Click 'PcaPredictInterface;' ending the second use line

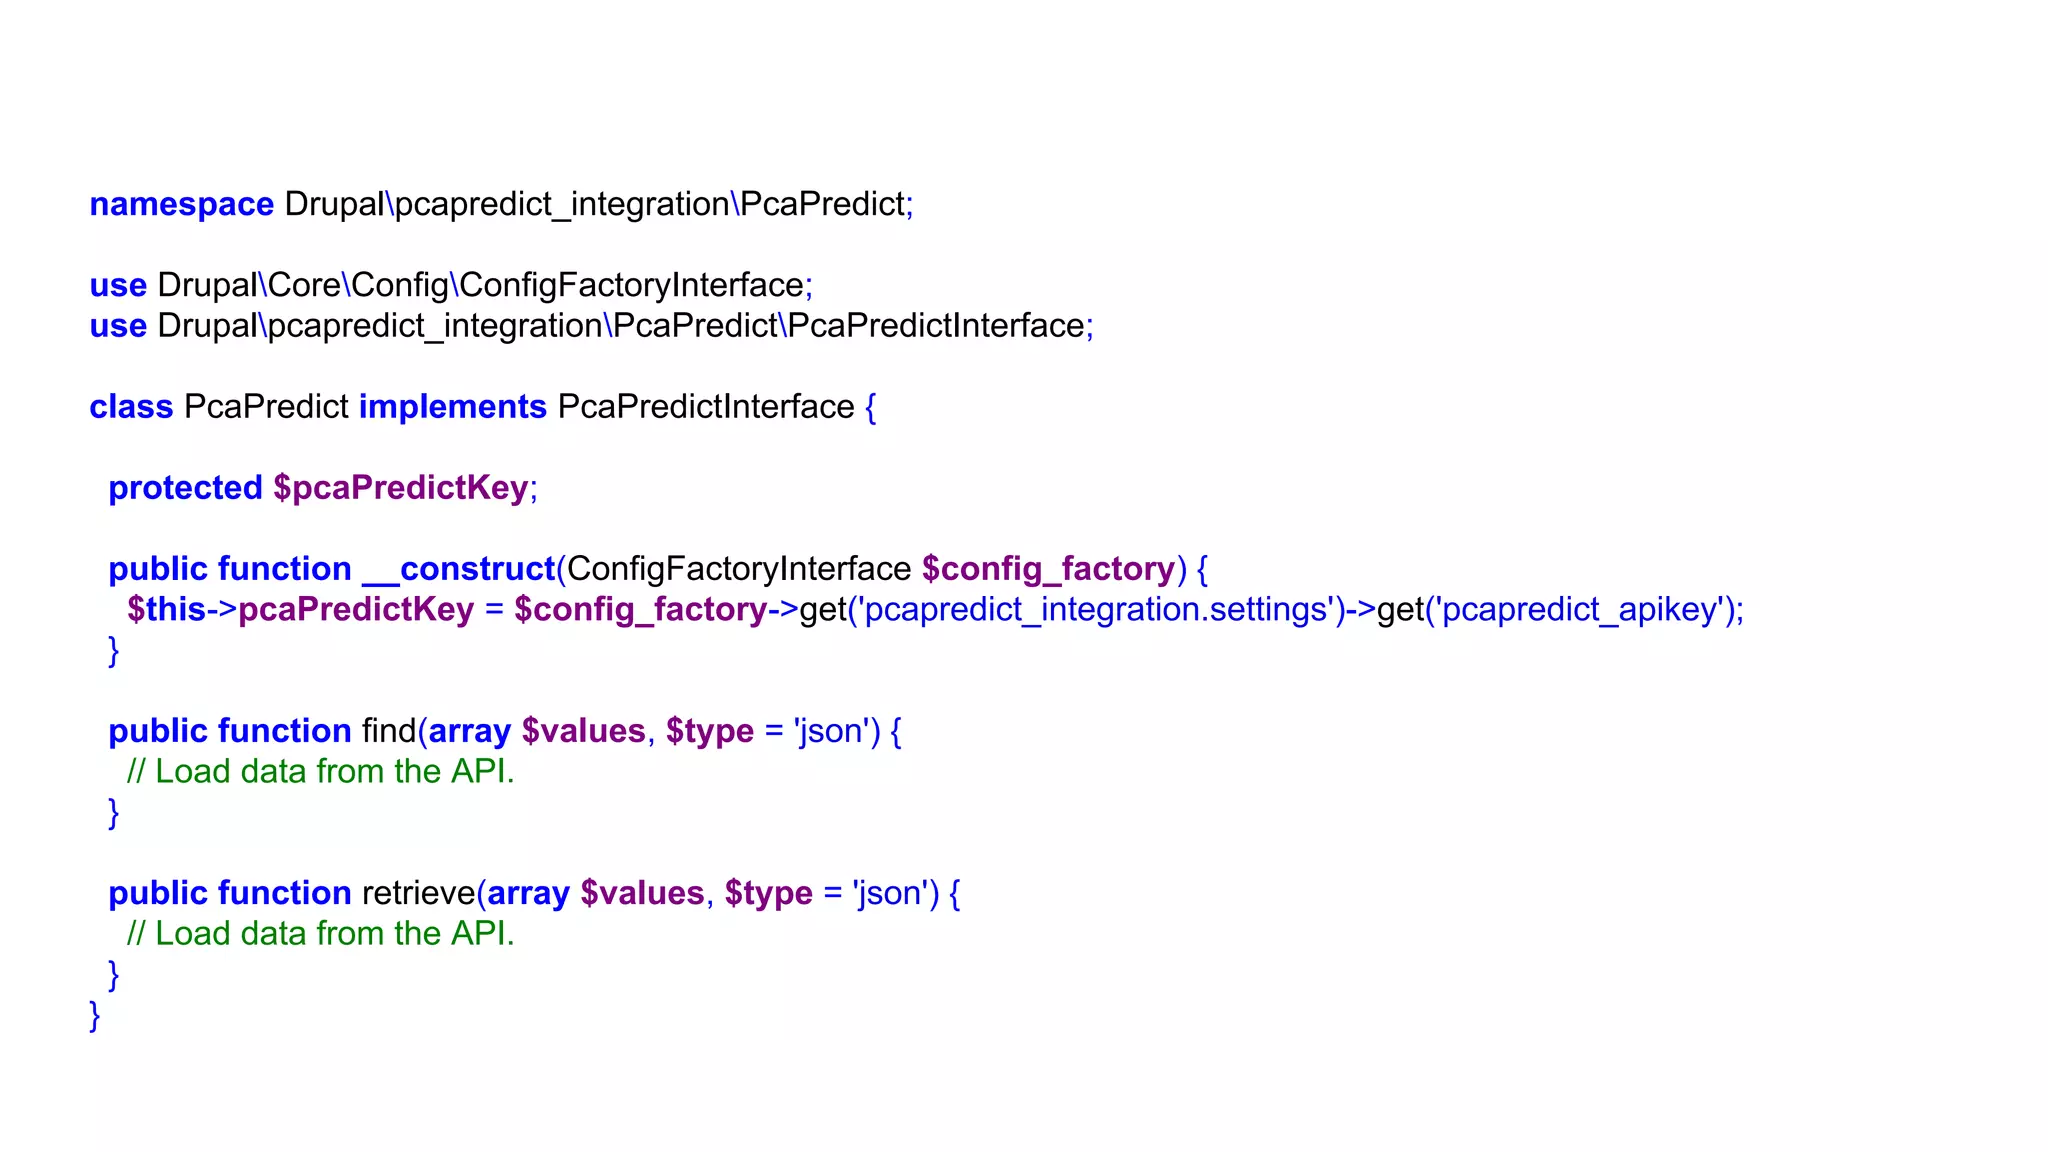[x=941, y=326]
